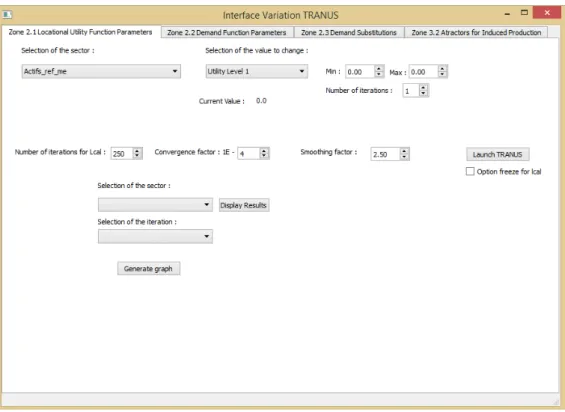The width and height of the screenshot is (565, 412).
Task: Click the Min value input field
Action: (x=360, y=72)
